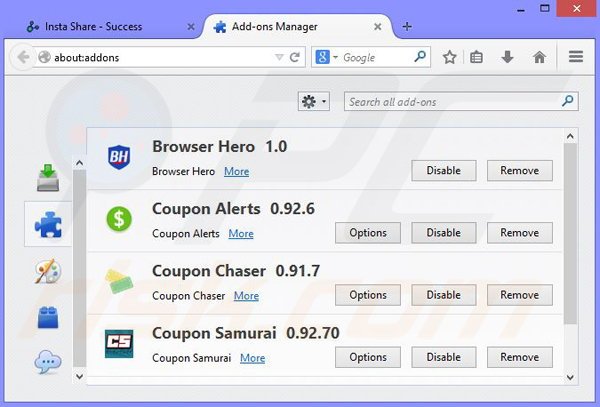Remove the Coupon Samurai extension
The height and width of the screenshot is (407, 600).
(520, 357)
